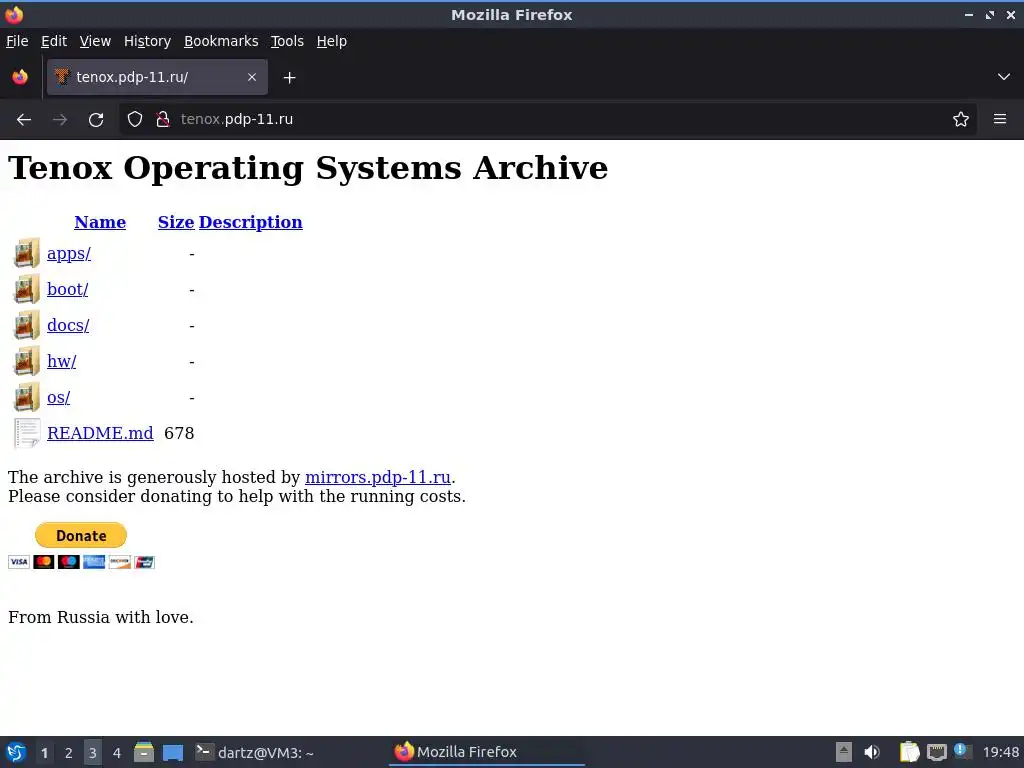
Task: Close the tenox.pdp-11.ru tab
Action: click(x=252, y=77)
